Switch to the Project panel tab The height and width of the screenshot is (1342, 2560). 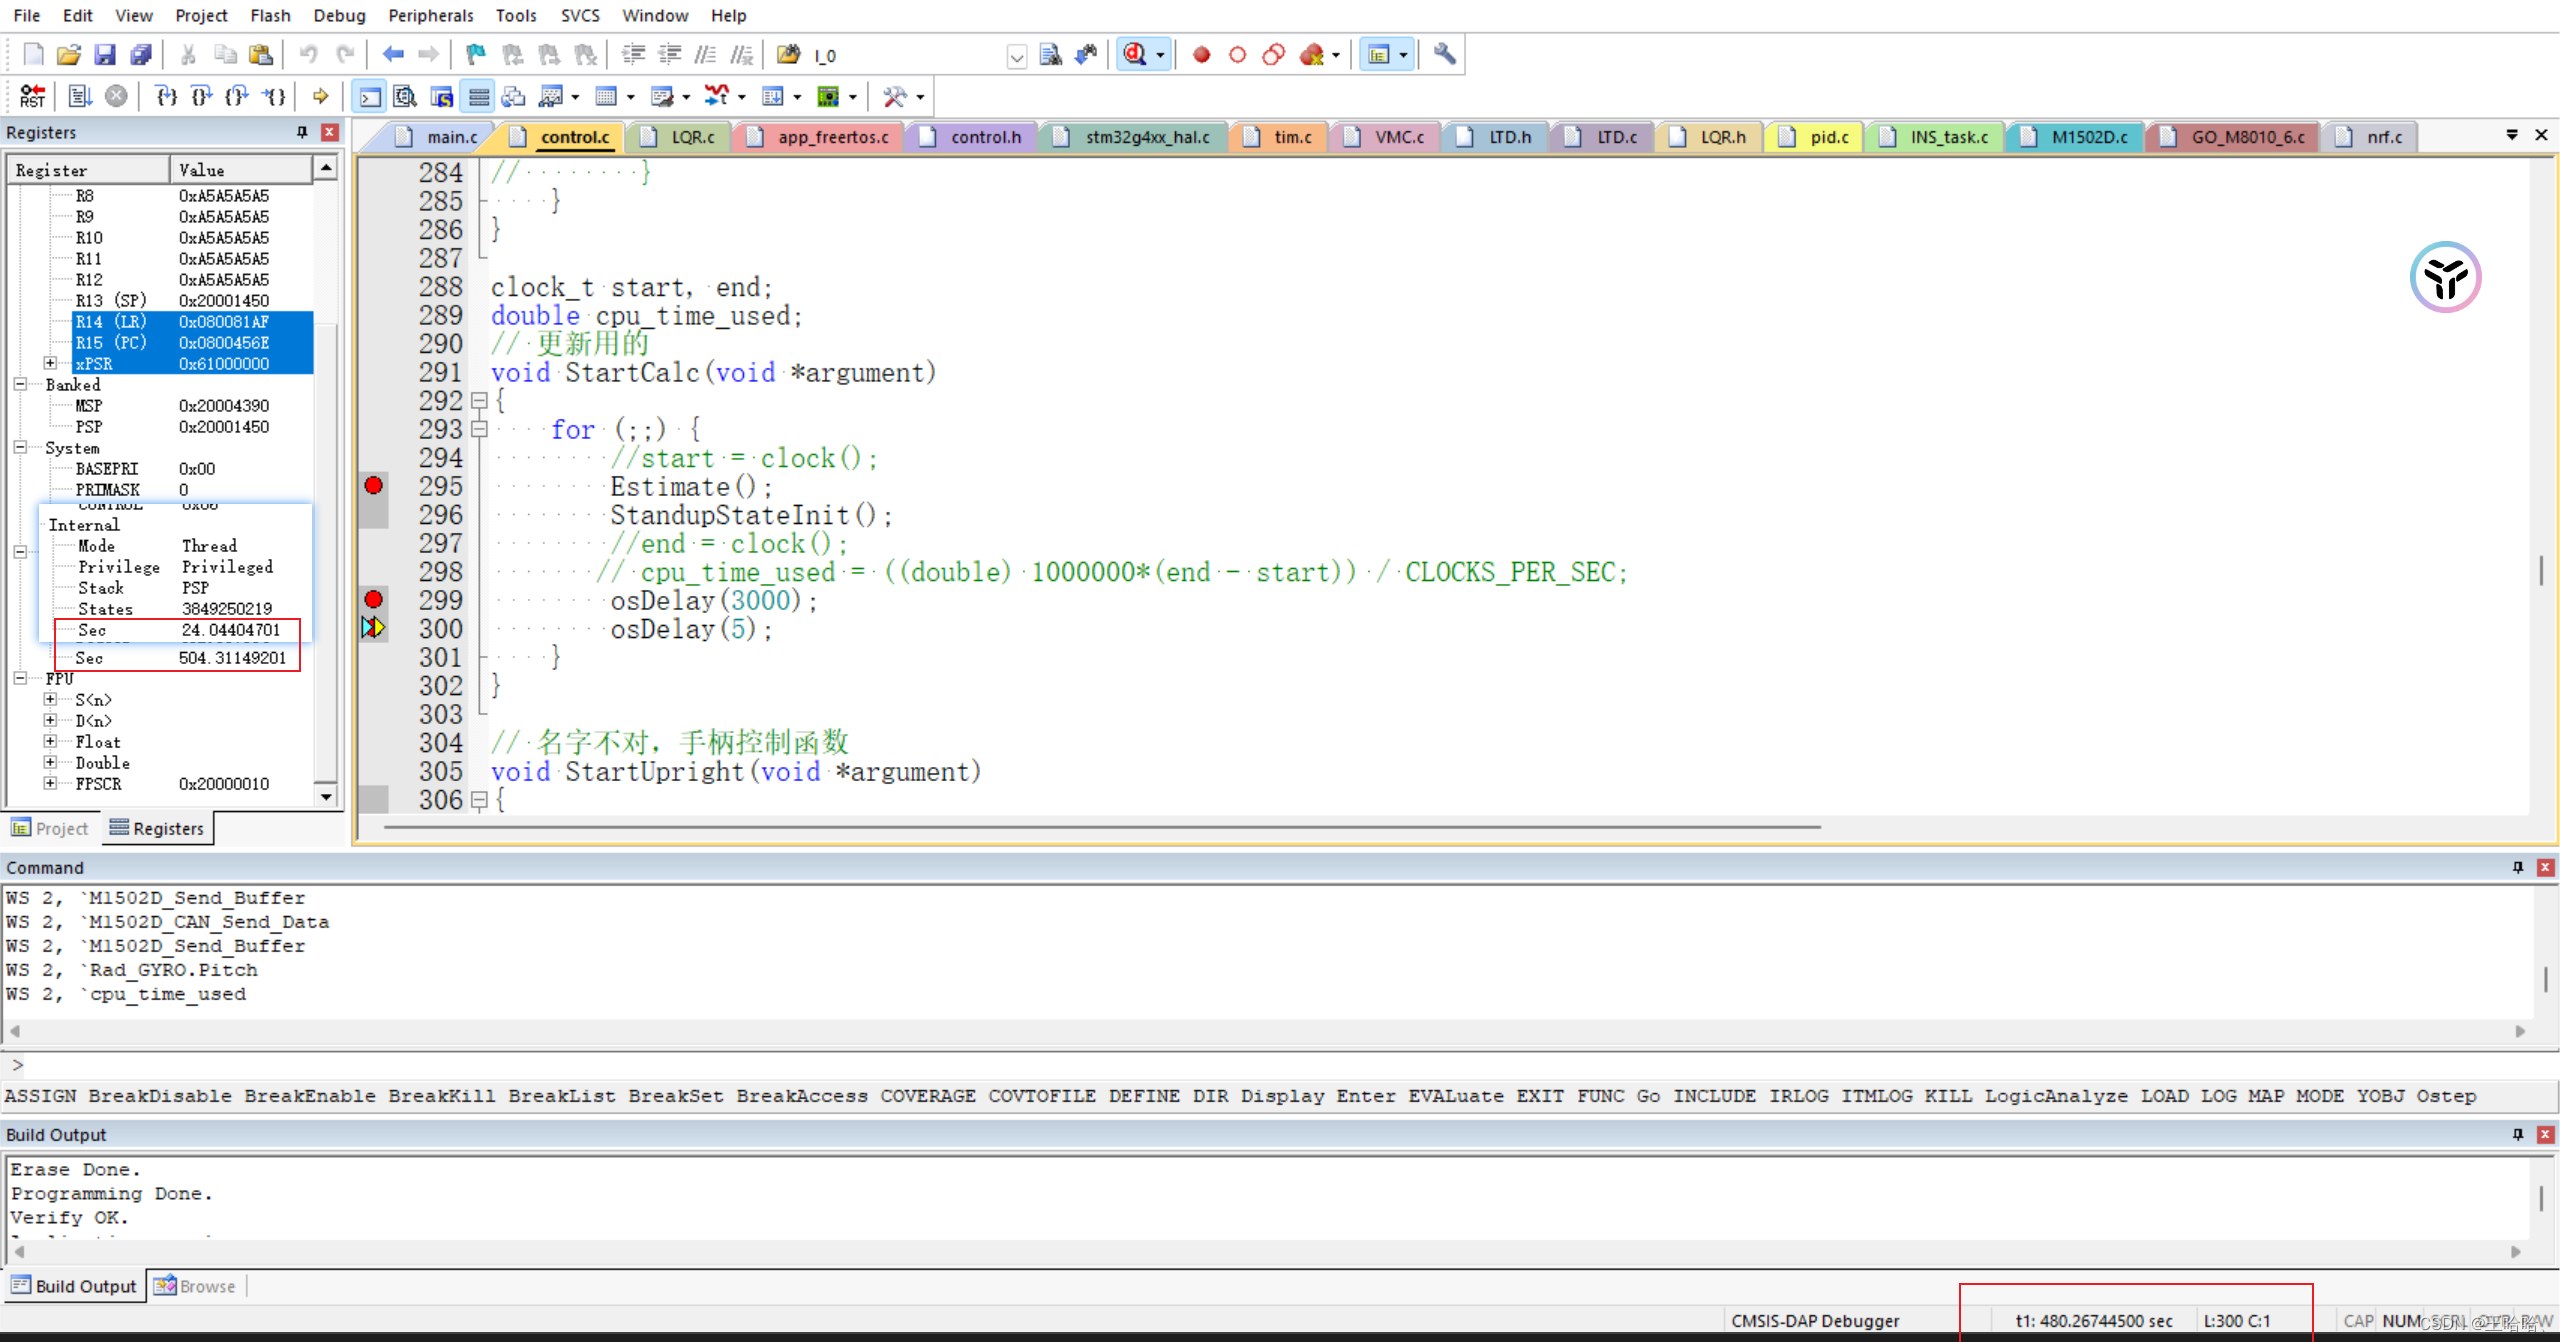click(x=50, y=828)
